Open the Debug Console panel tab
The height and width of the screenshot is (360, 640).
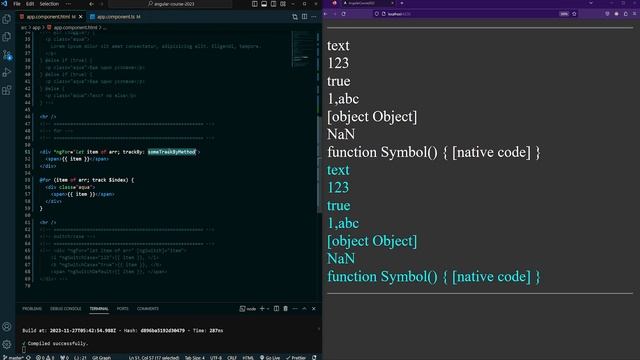coord(65,309)
